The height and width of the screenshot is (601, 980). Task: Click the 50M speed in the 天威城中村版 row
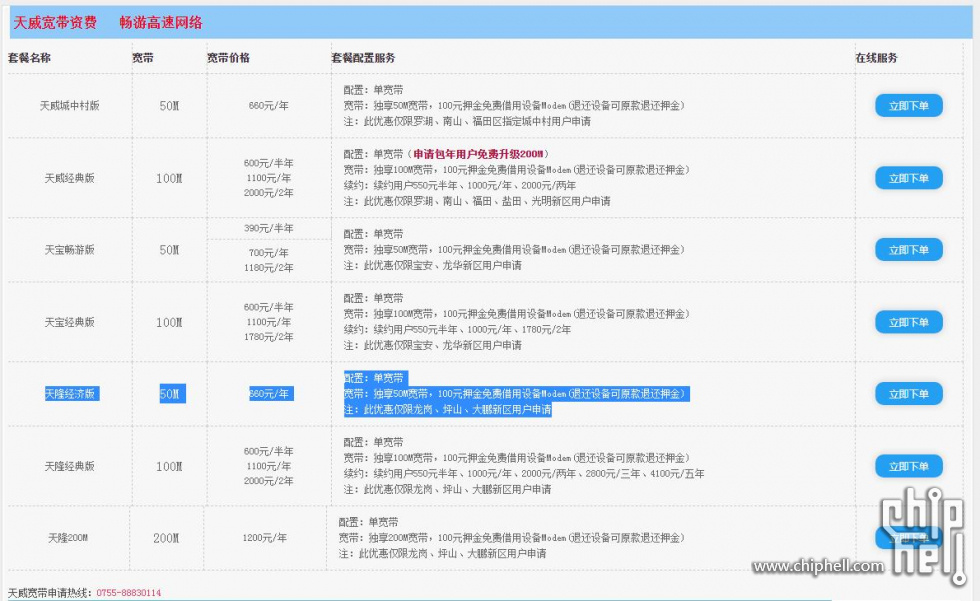coord(169,106)
